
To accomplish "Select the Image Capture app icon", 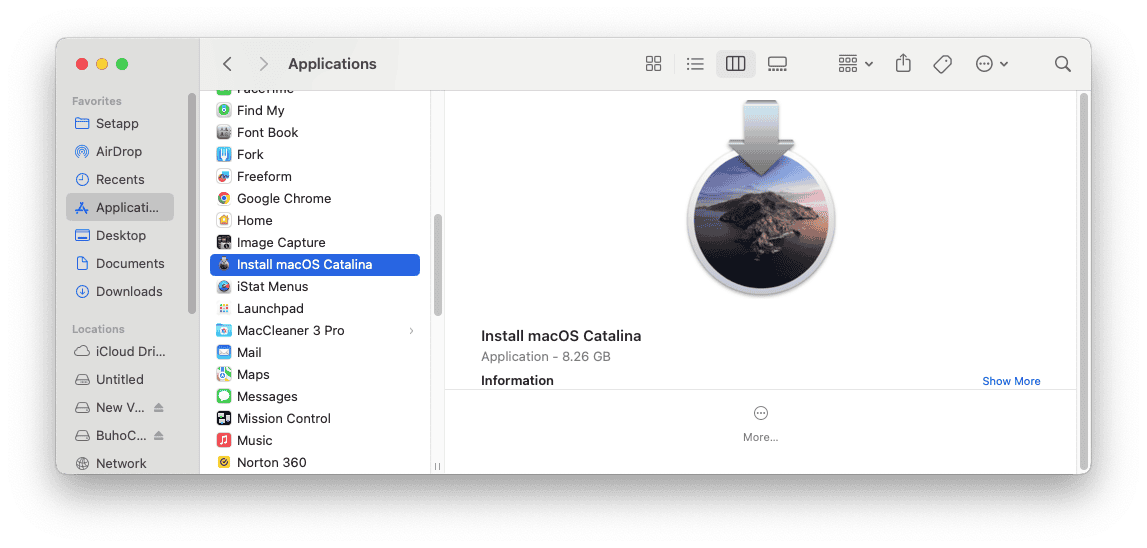I will coord(224,242).
